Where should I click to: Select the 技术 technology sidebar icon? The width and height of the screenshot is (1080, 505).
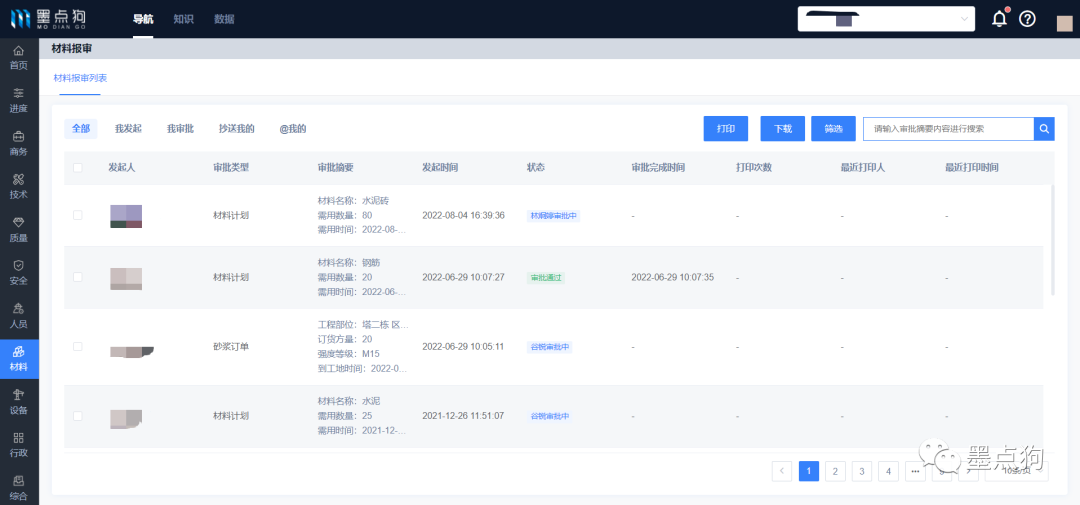tap(19, 186)
